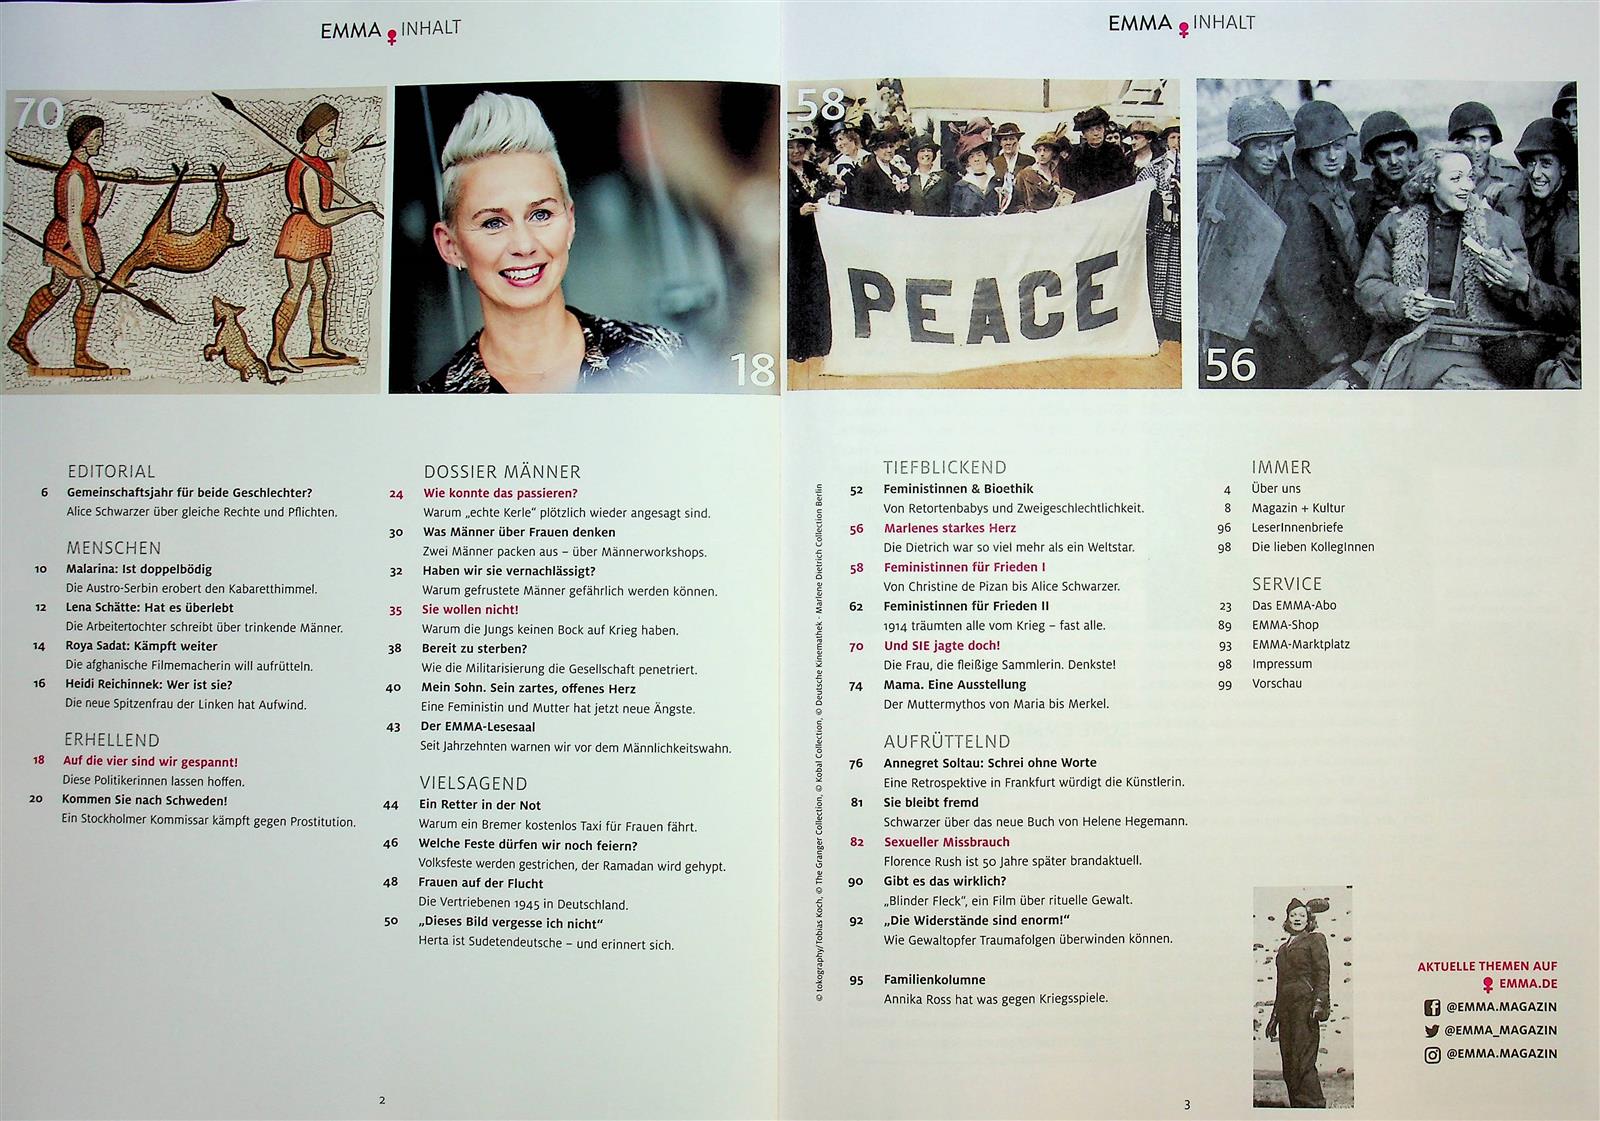Viewport: 1600px width, 1121px height.
Task: Open 'Feministinnen für Frieden I' entry
Action: [x=965, y=567]
